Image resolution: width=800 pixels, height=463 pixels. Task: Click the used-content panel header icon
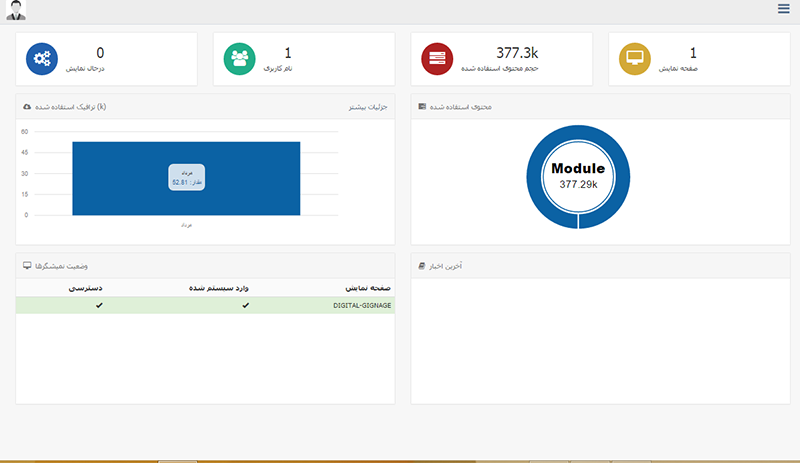[x=422, y=107]
